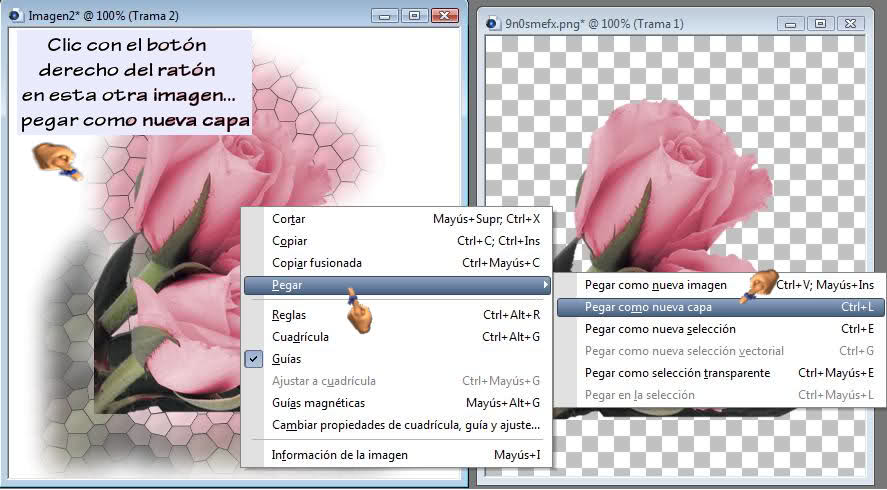Open Información de la imagen
The height and width of the screenshot is (490, 887).
397,455
